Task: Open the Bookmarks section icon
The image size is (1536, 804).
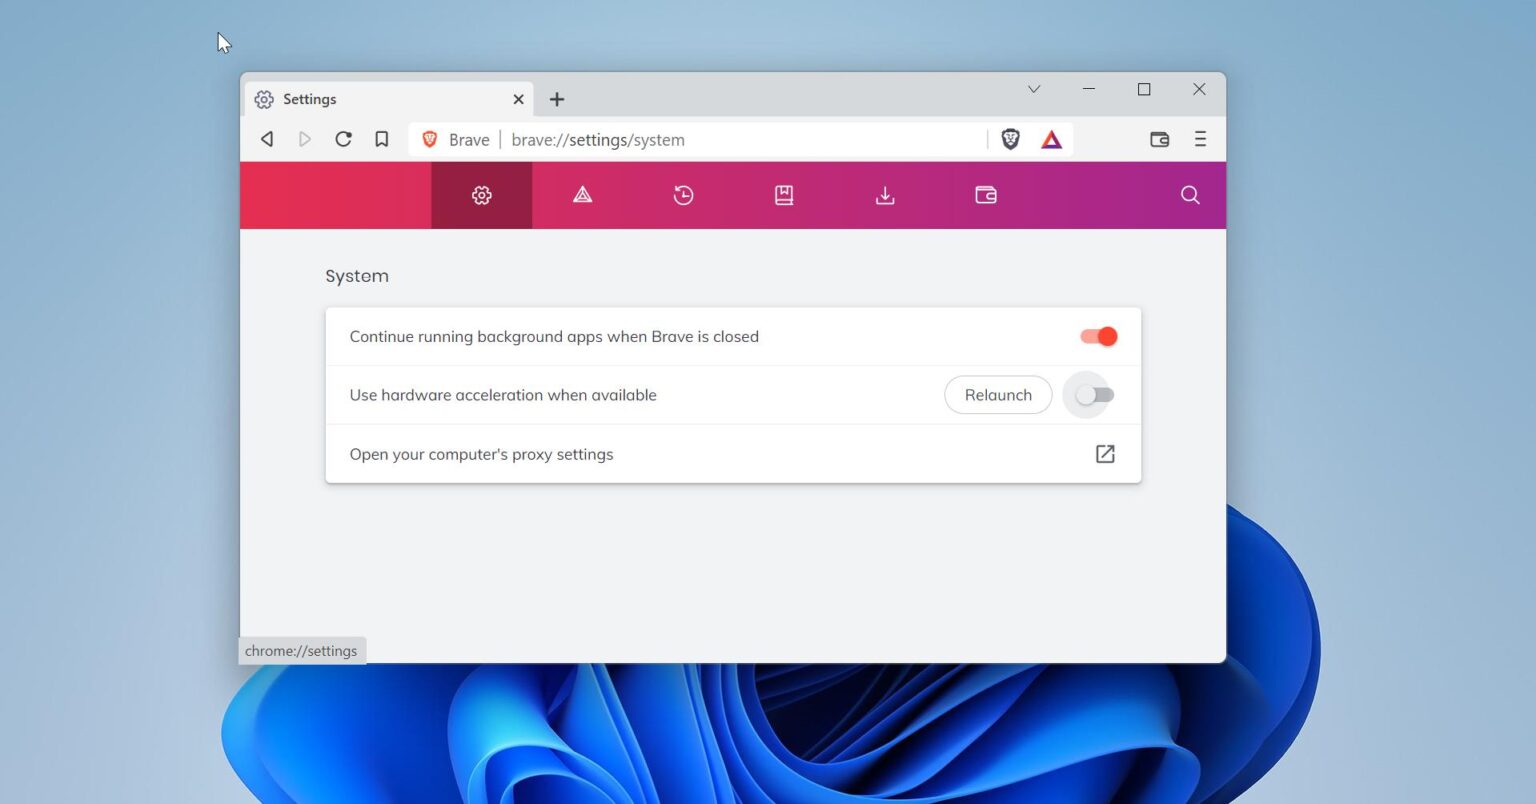Action: click(784, 195)
